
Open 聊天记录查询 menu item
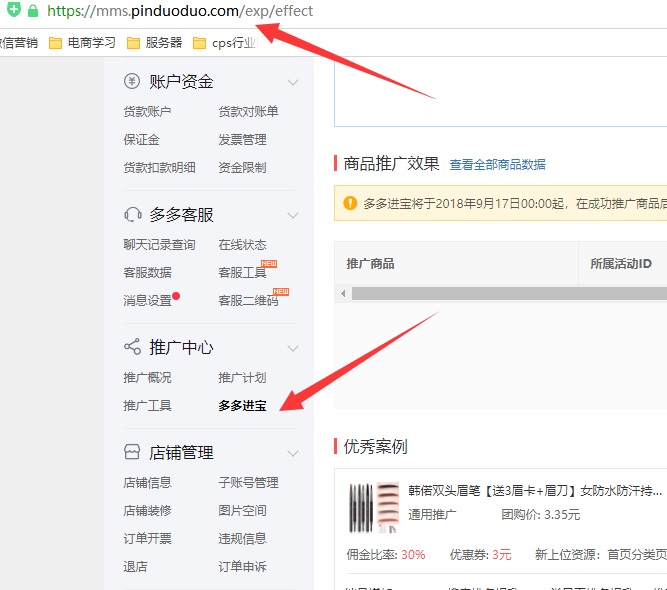(x=160, y=245)
